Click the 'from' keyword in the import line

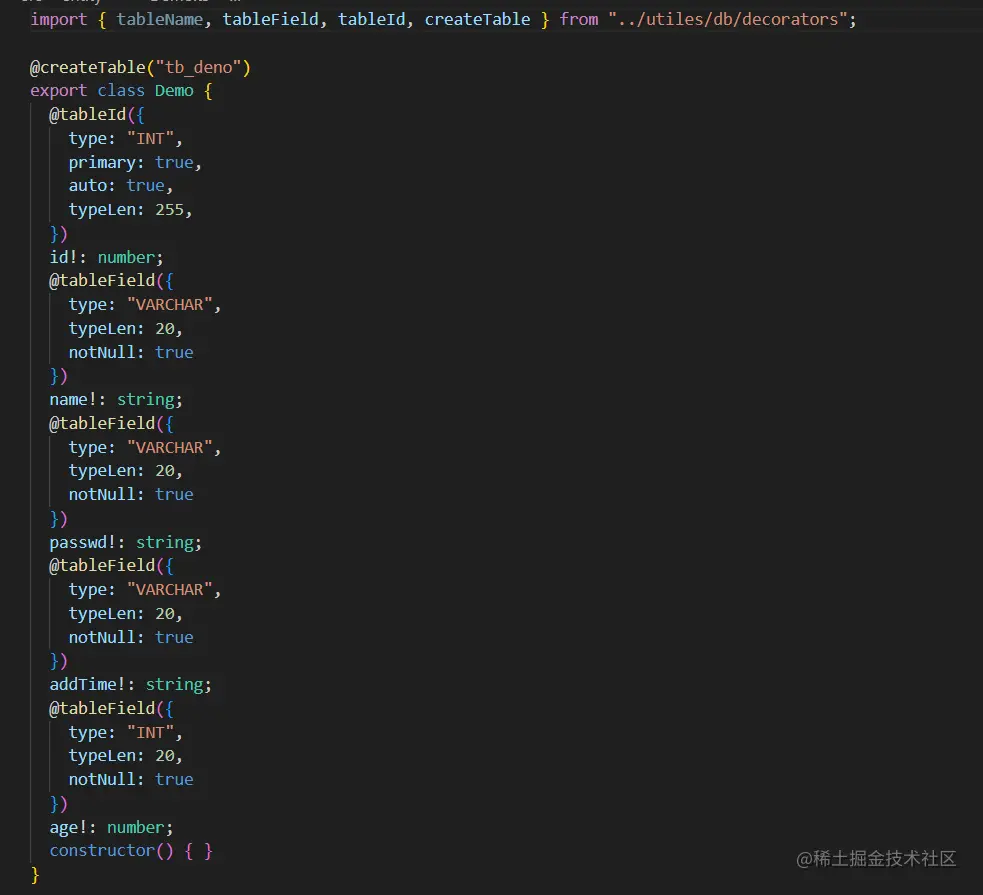pos(579,20)
